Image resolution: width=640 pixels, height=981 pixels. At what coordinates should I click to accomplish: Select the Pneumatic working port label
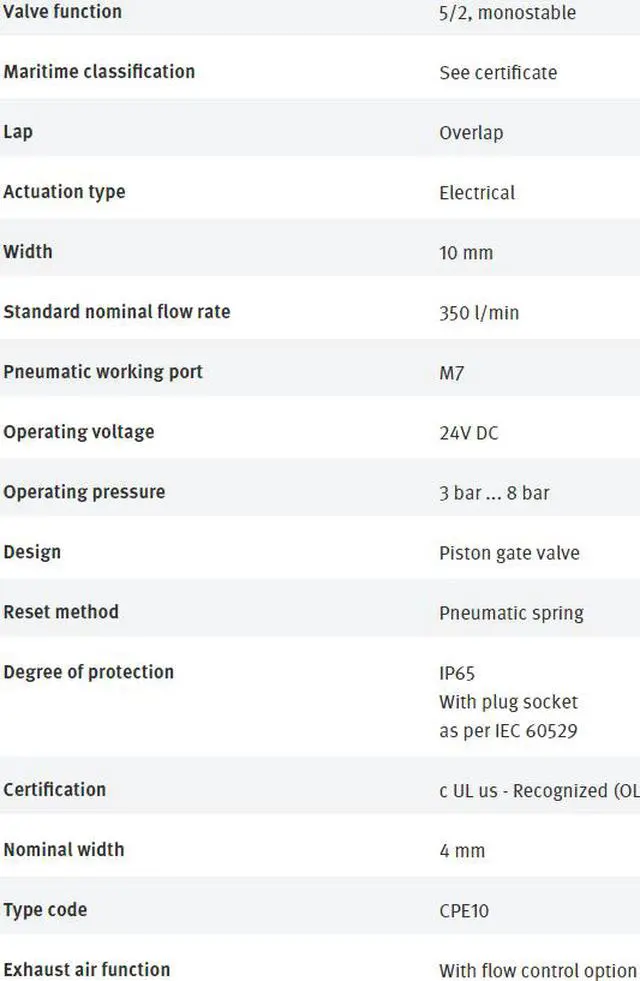[103, 372]
